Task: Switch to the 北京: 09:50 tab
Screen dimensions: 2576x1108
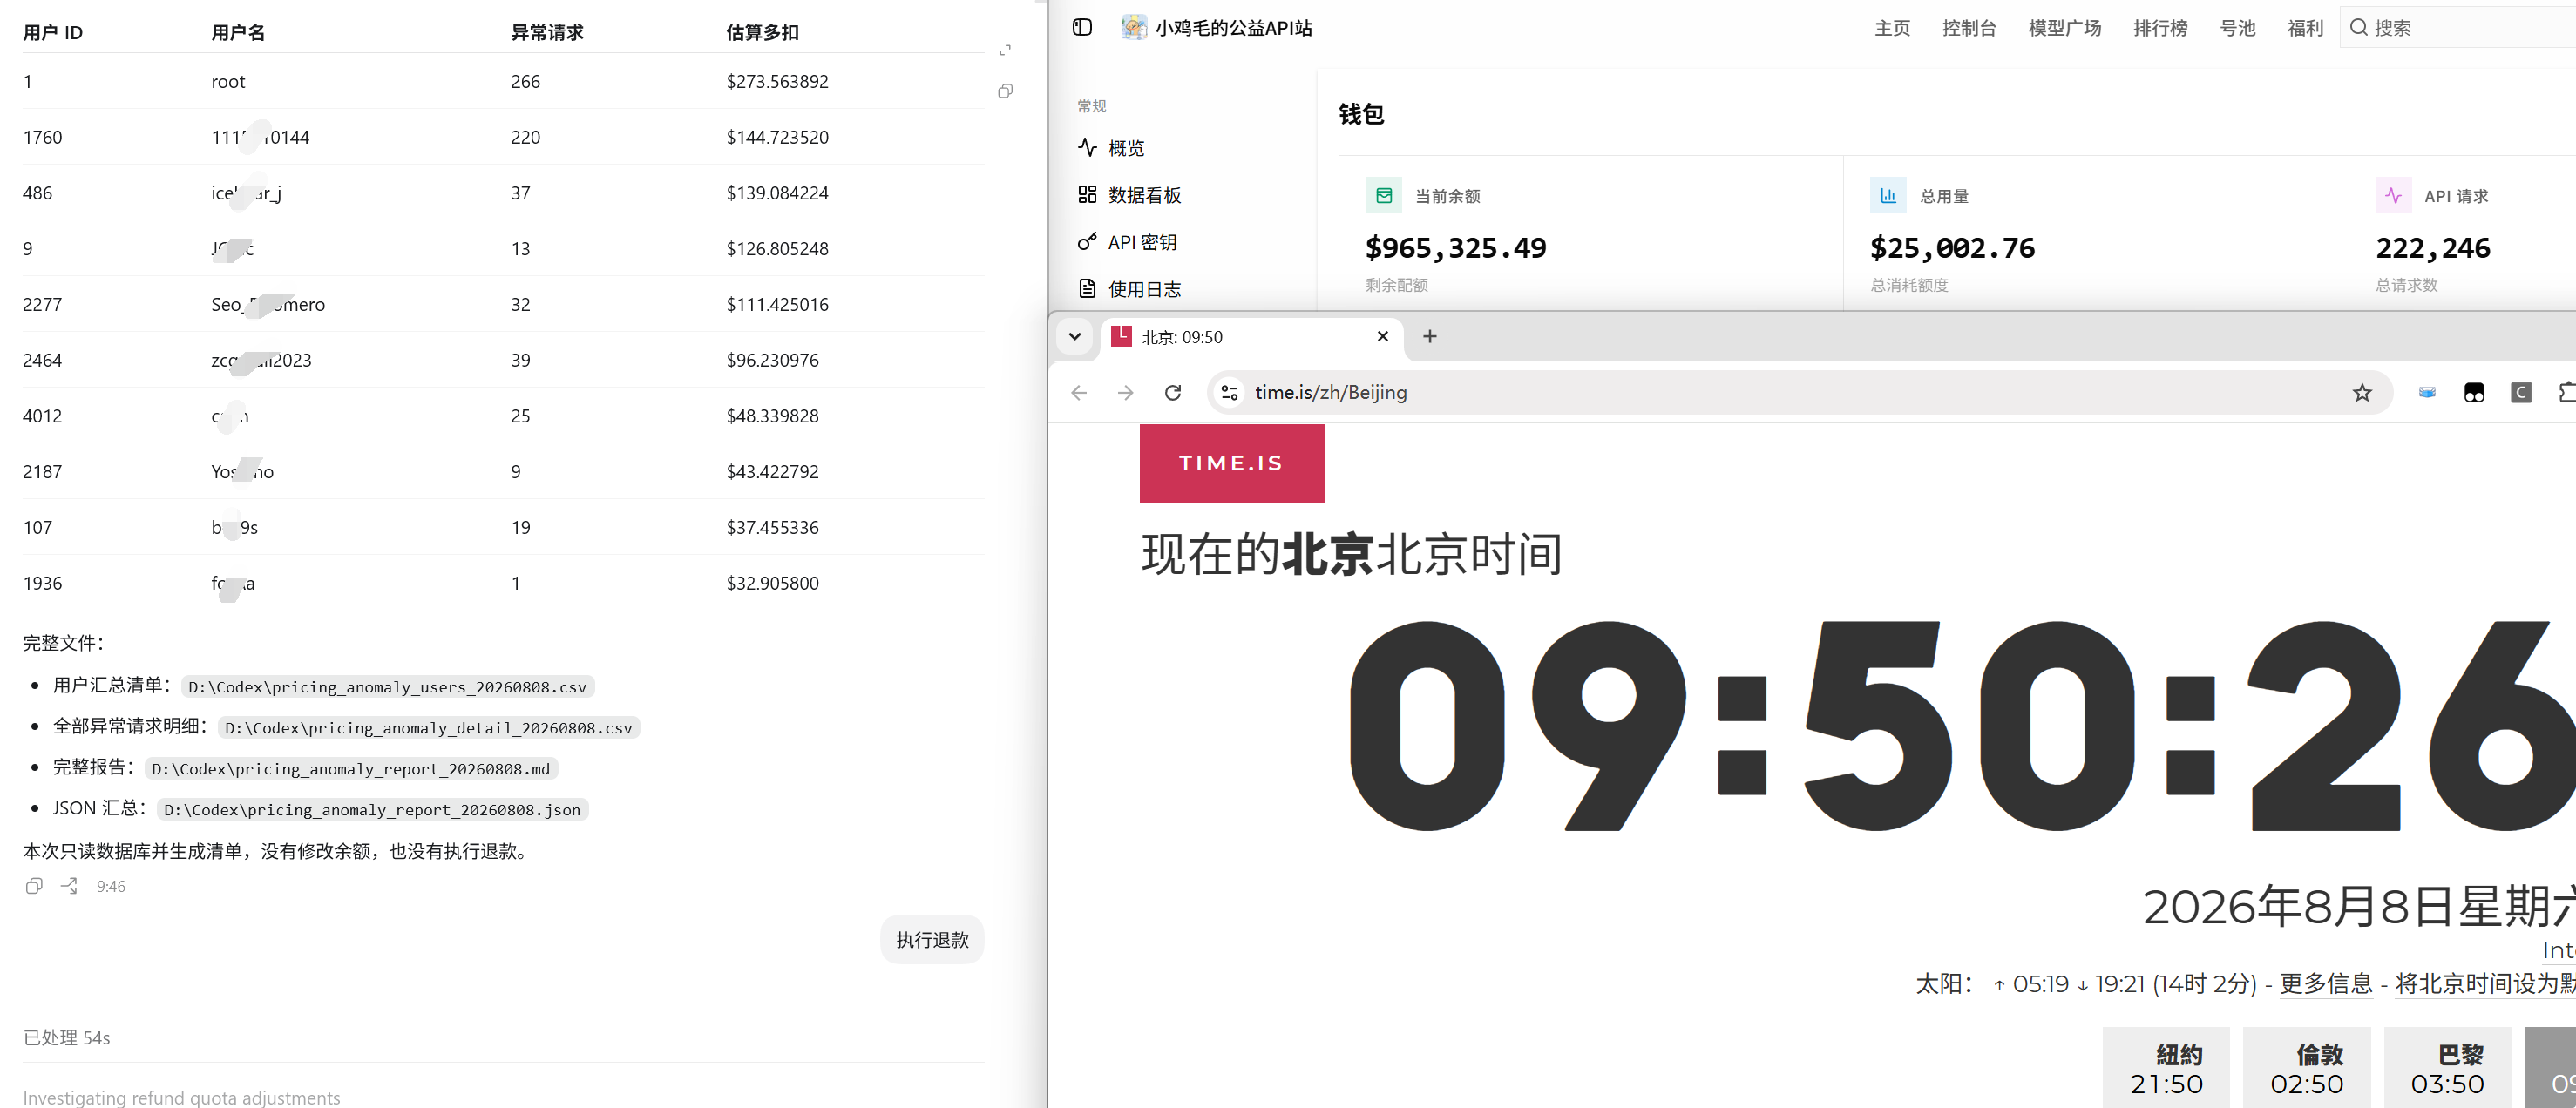Action: (x=1253, y=337)
